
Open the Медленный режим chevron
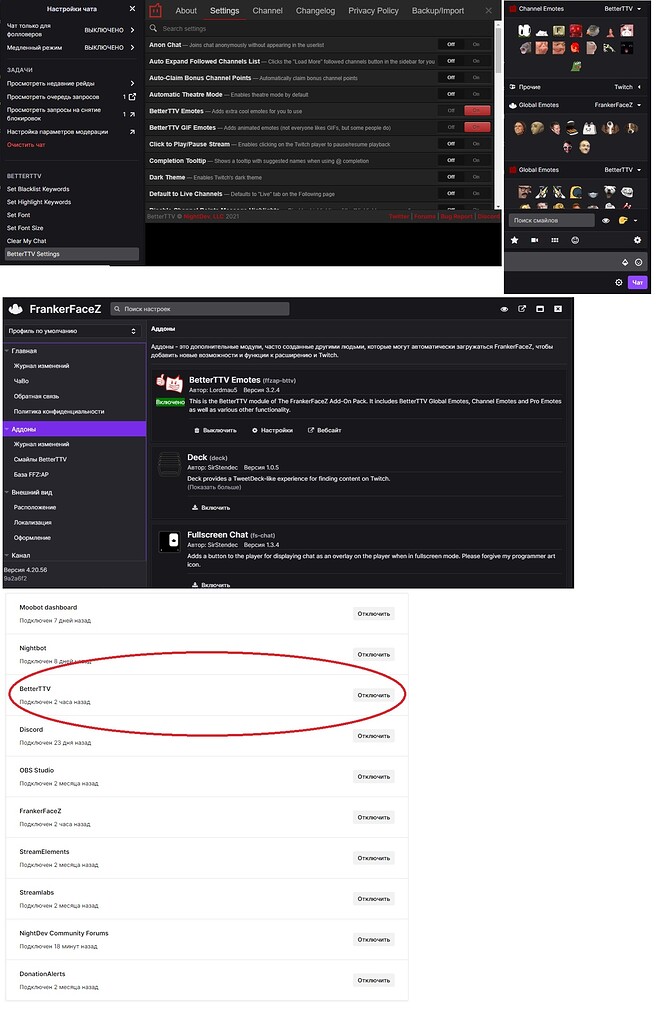132,48
